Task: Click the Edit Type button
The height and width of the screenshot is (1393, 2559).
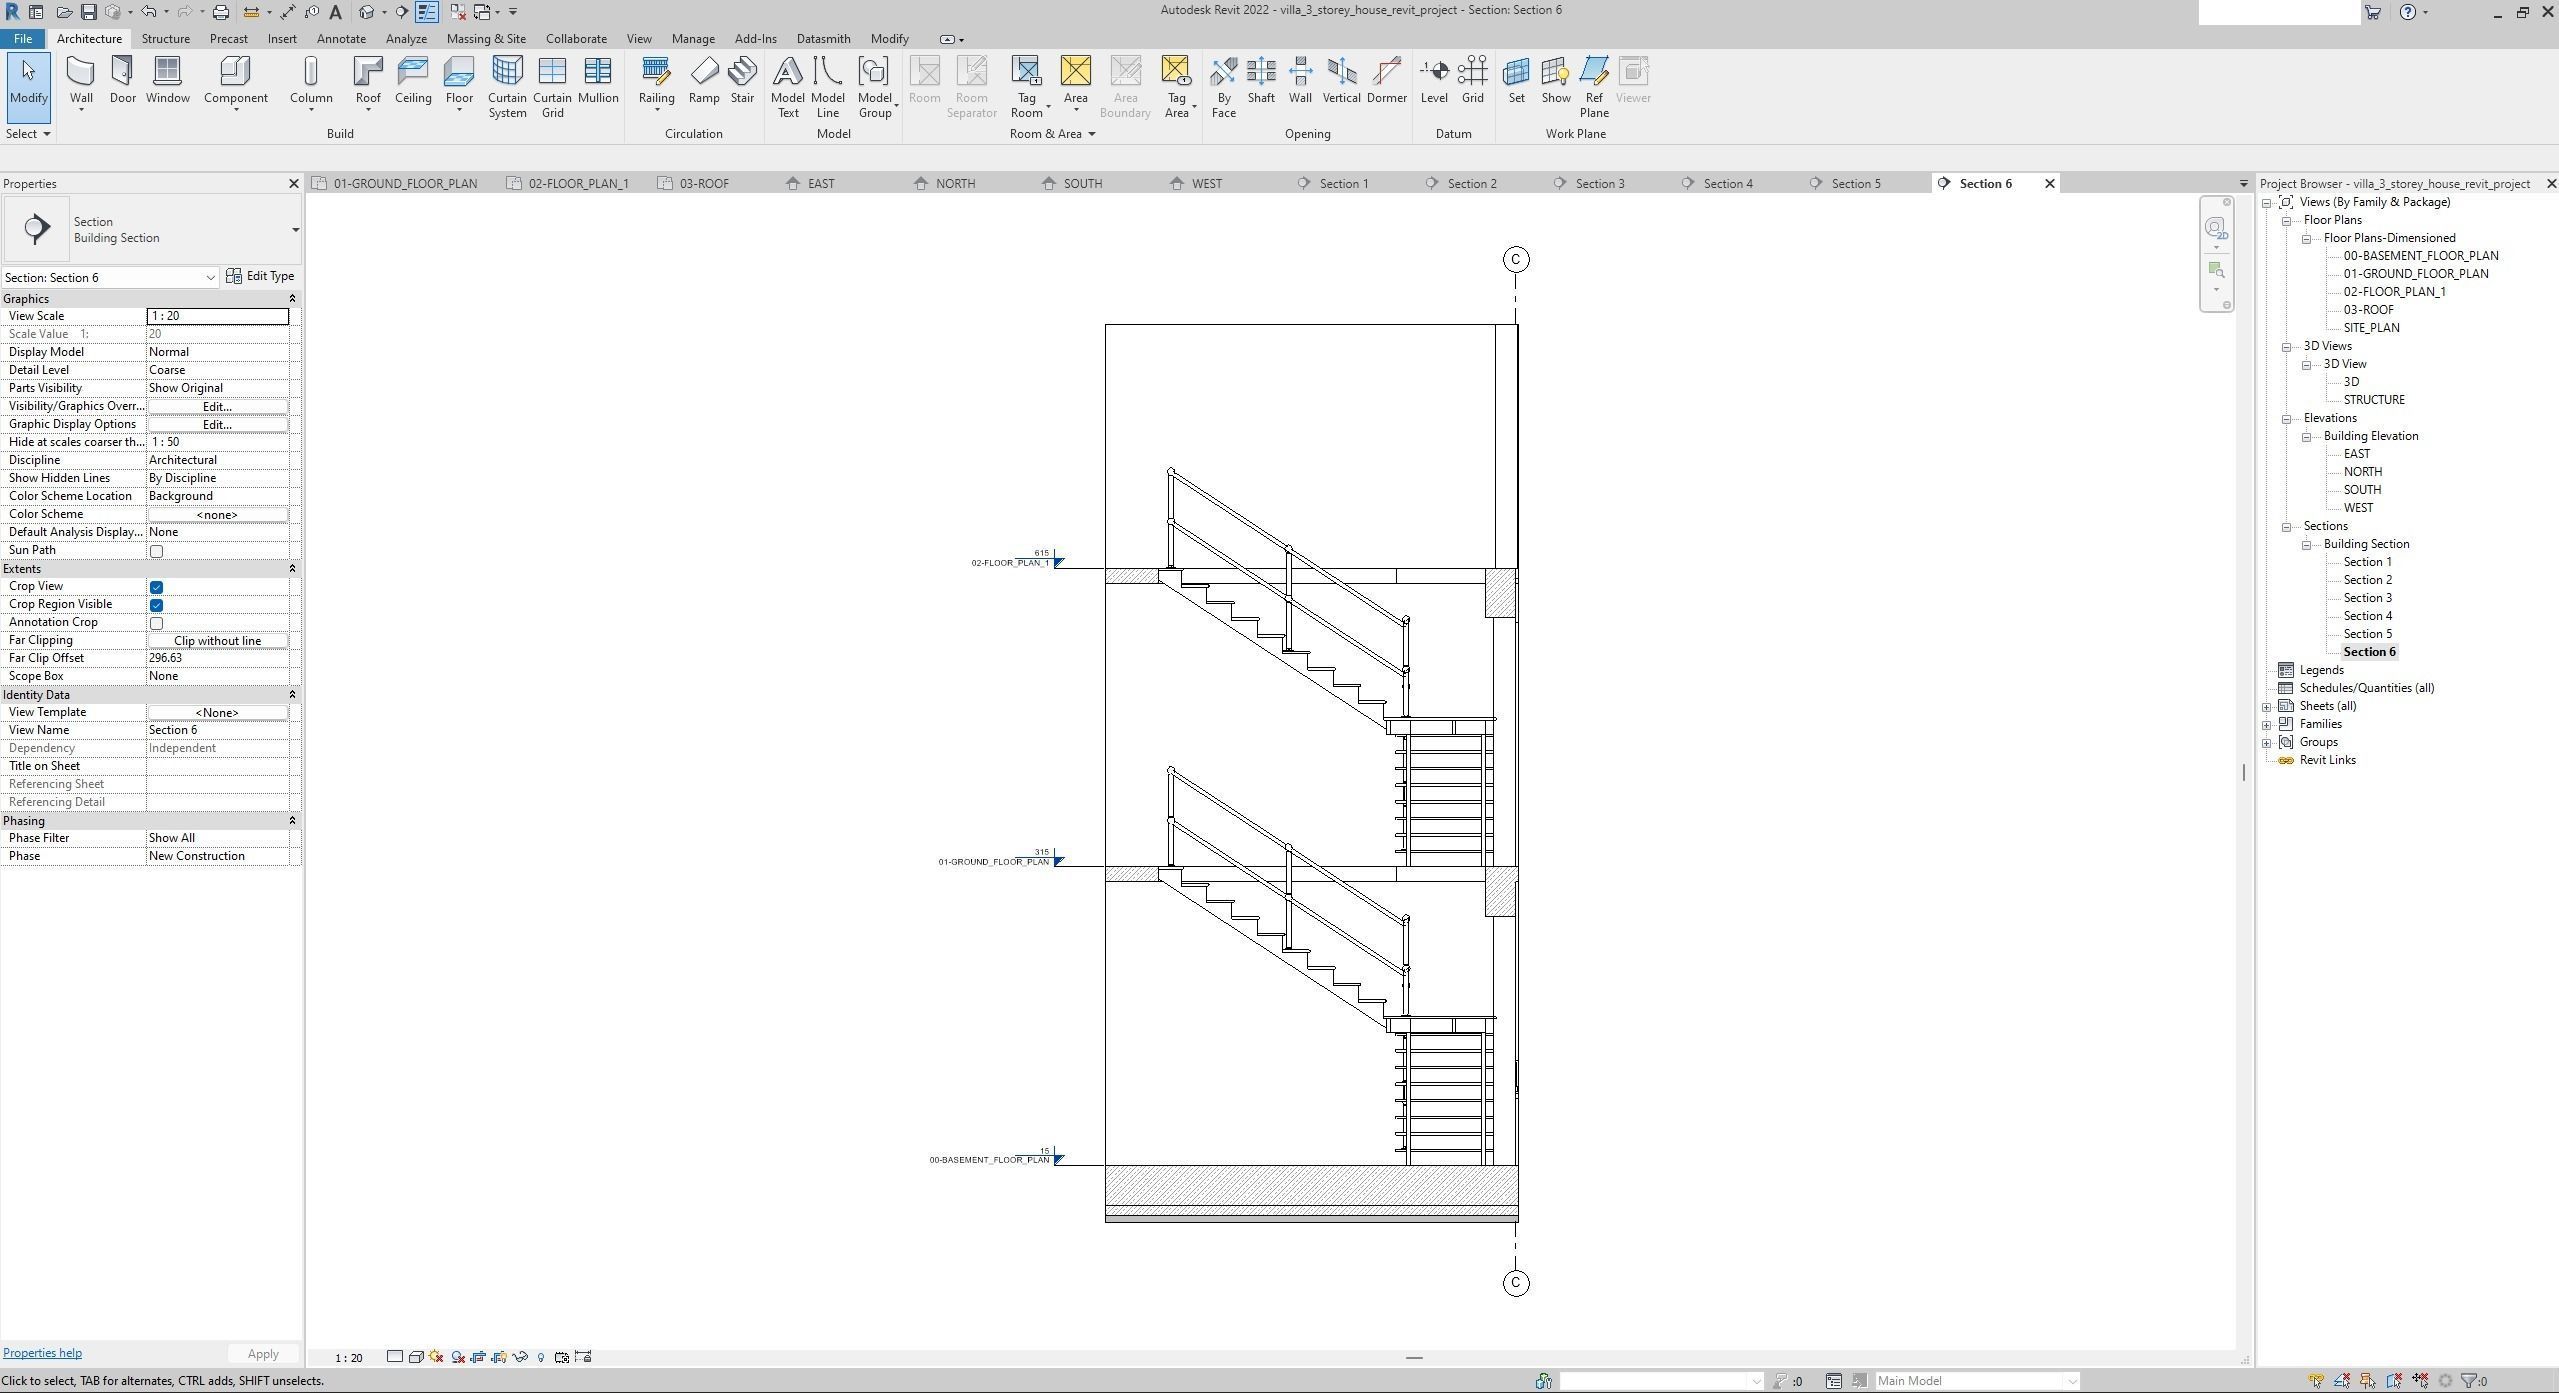Action: point(260,276)
